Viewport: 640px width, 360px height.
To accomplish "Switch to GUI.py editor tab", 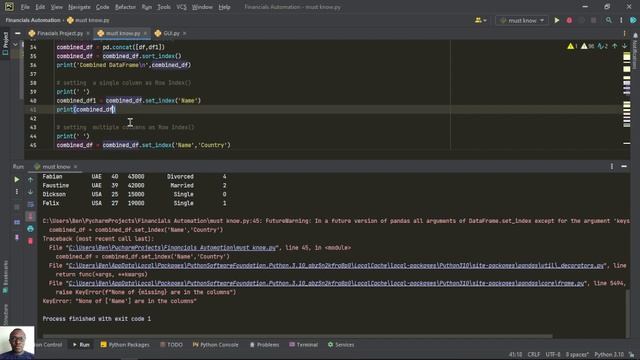I will [x=171, y=33].
